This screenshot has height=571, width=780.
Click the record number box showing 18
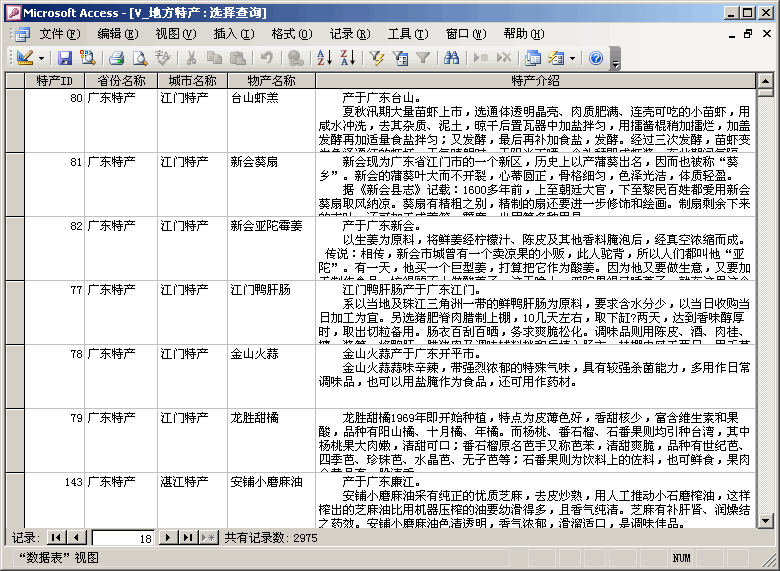[x=123, y=538]
